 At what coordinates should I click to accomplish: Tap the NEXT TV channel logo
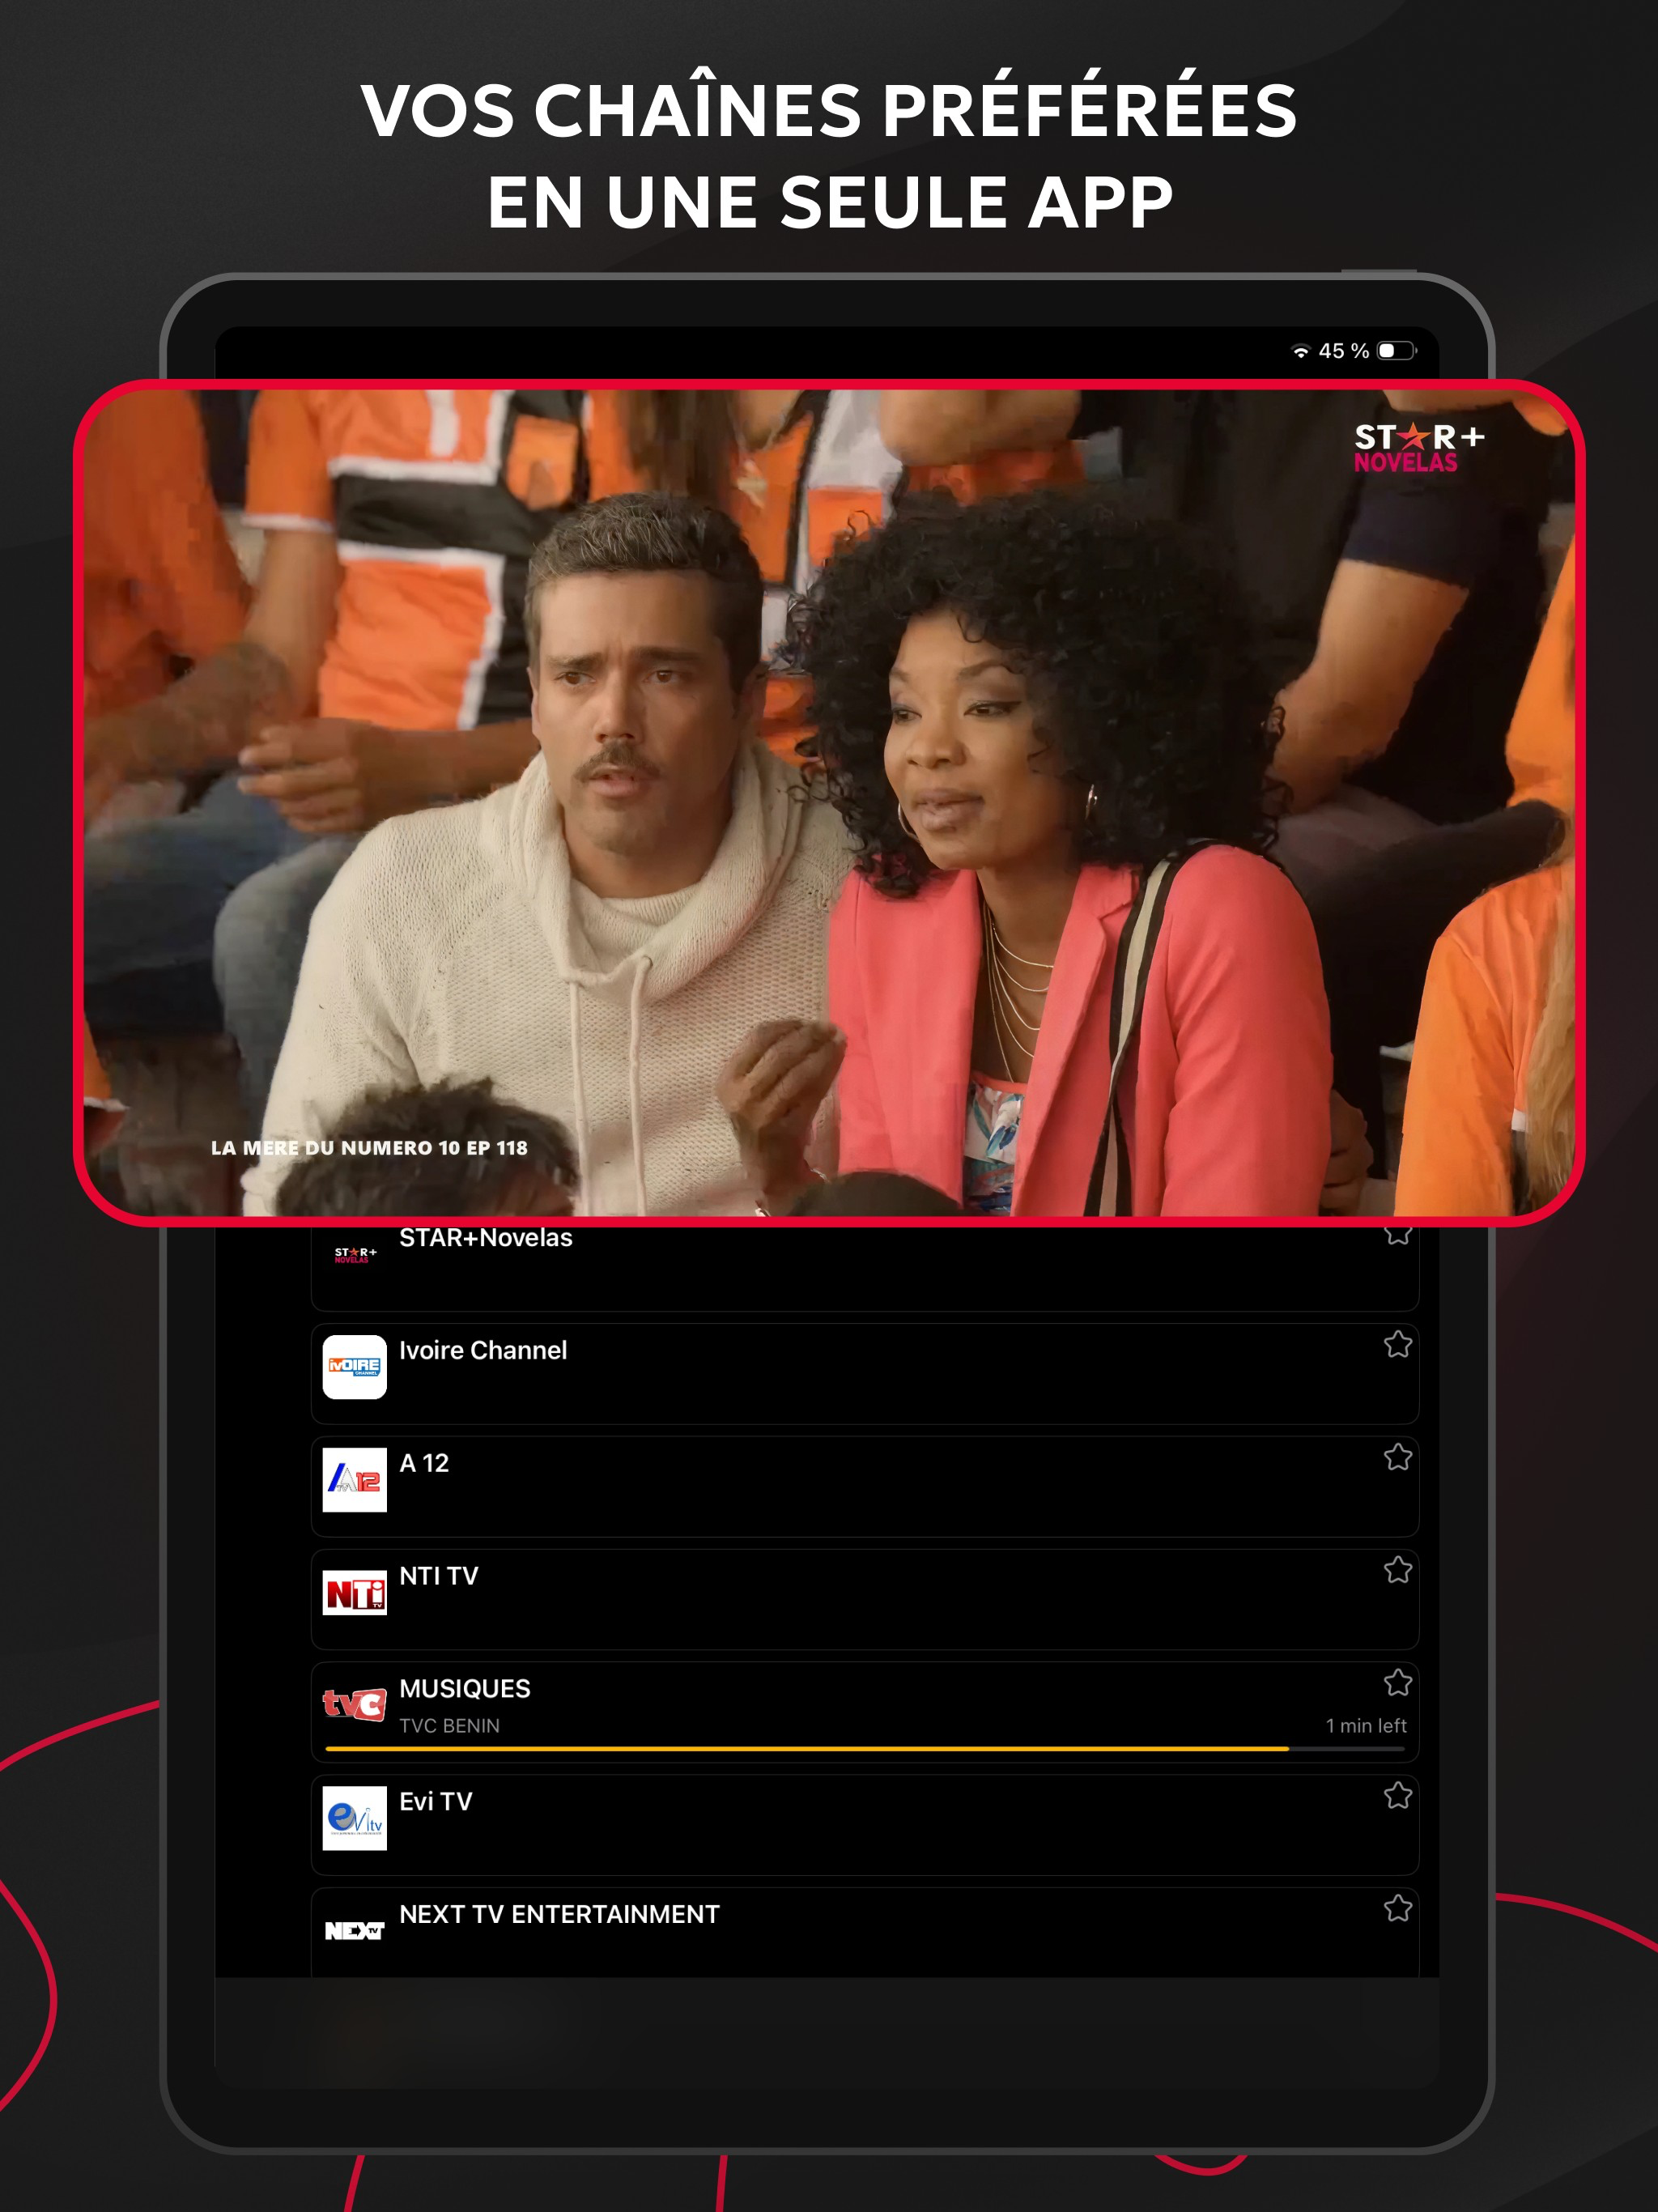pos(355,1930)
